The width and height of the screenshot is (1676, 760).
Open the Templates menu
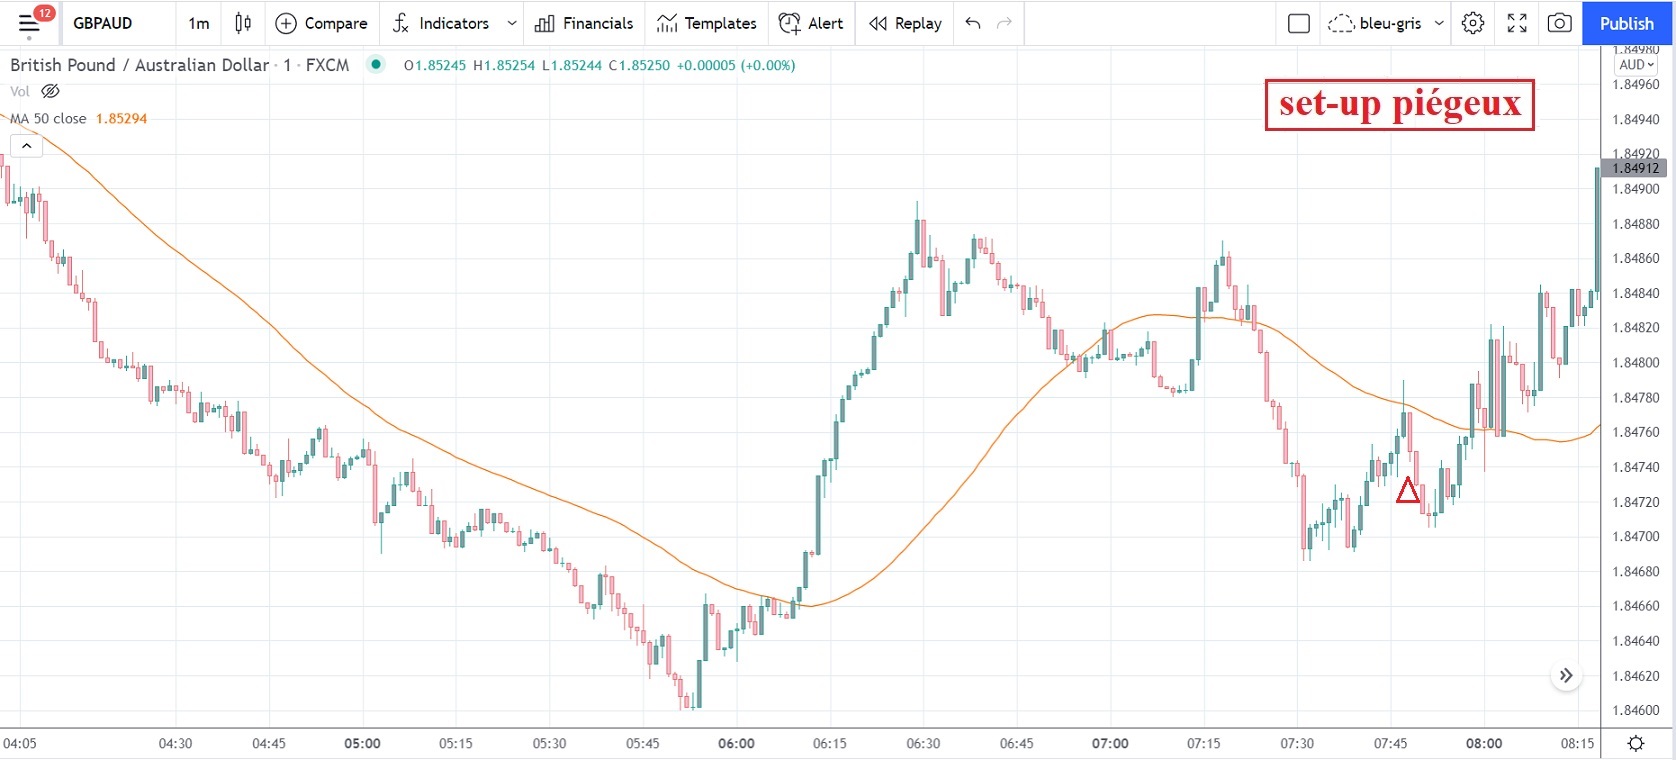coord(707,23)
